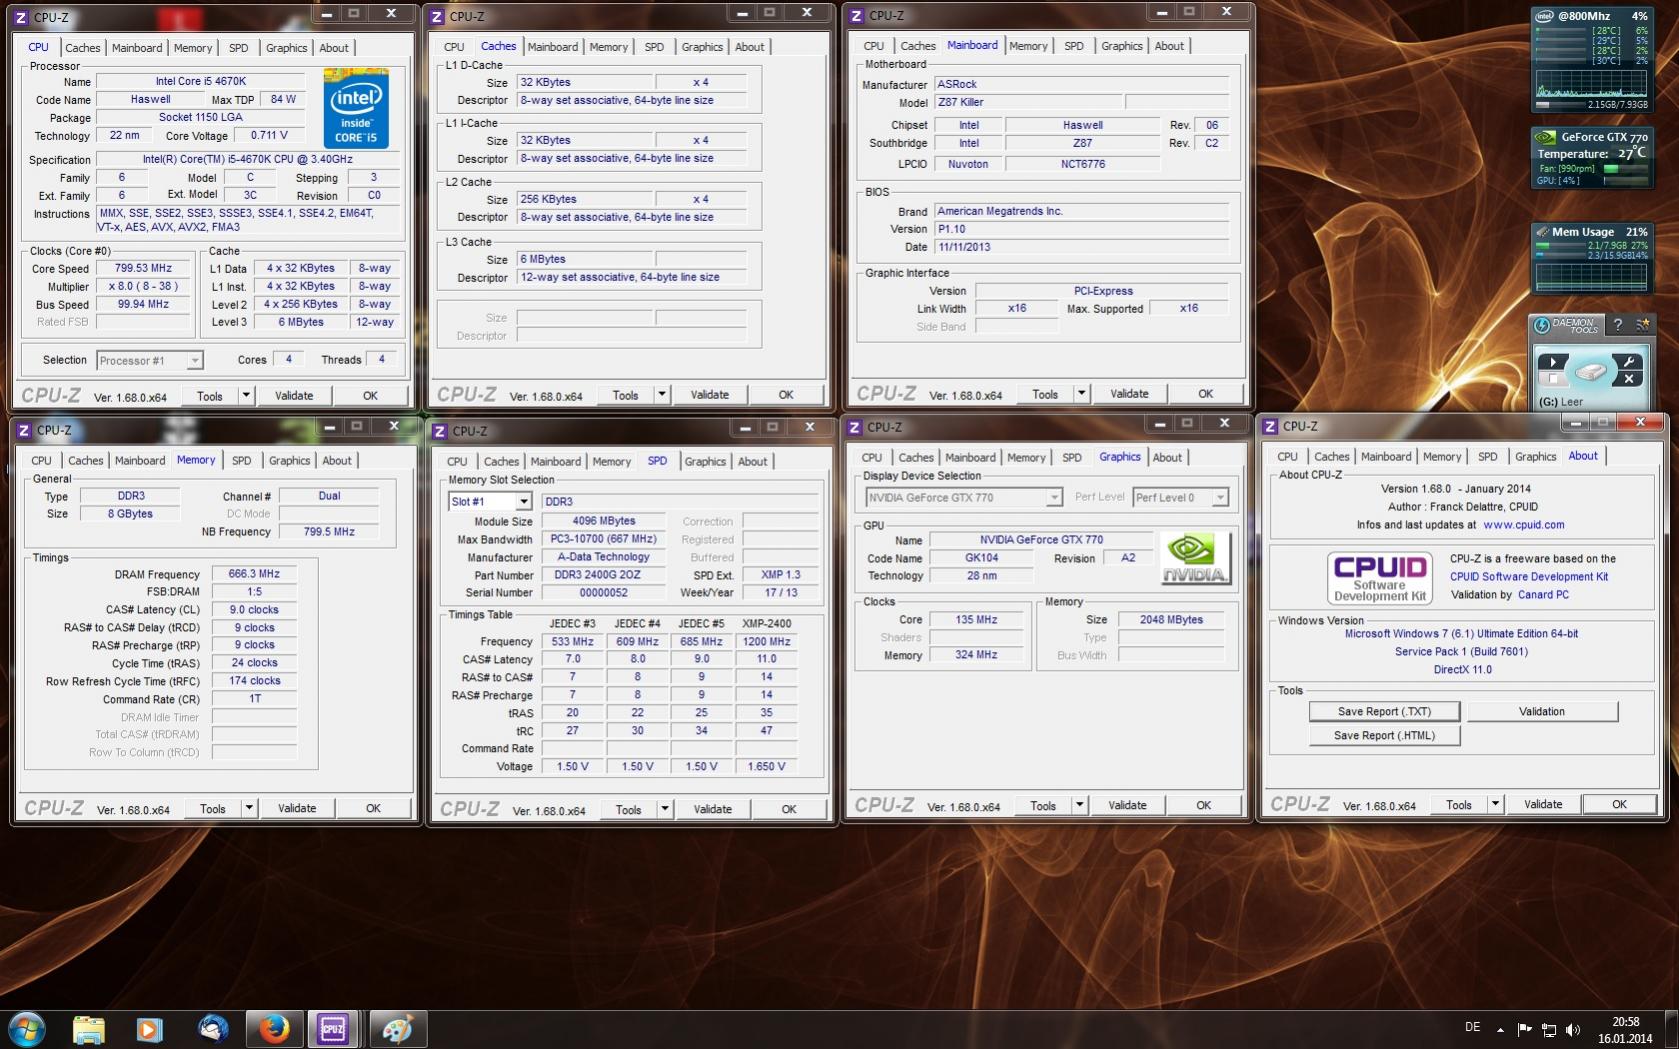Click OK in the Memory timings window
1679x1049 pixels.
(373, 809)
